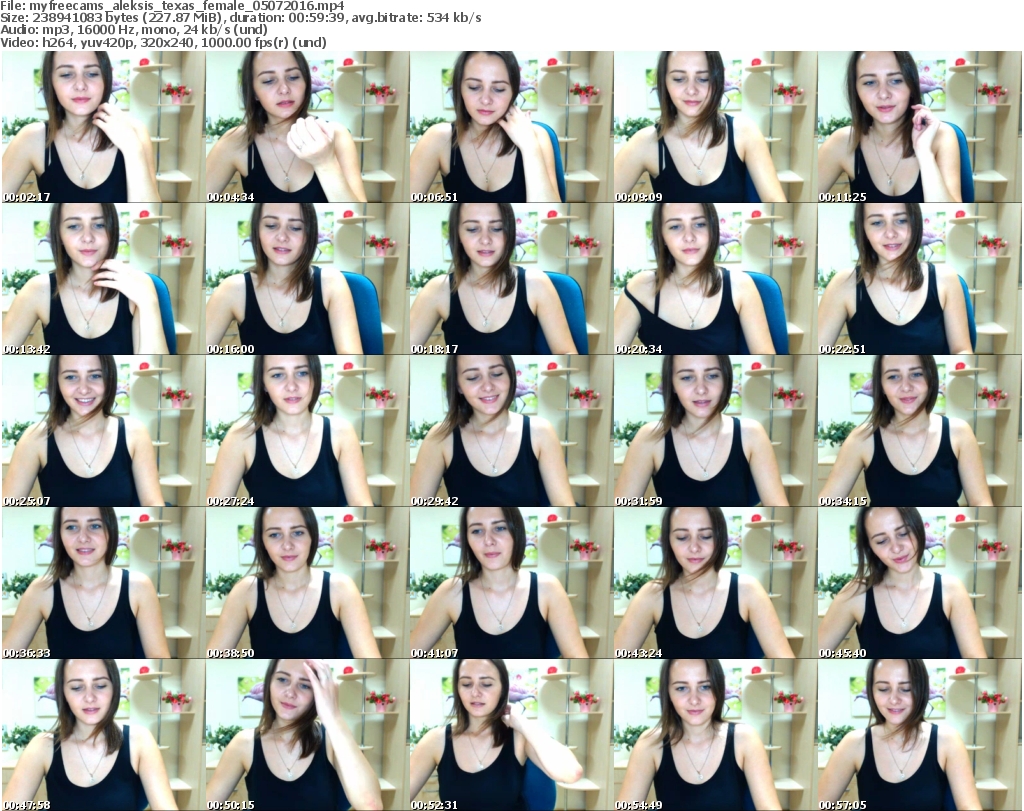This screenshot has height=811, width=1024.
Task: Select the frame stamped 00:22:51
Action: click(x=920, y=279)
